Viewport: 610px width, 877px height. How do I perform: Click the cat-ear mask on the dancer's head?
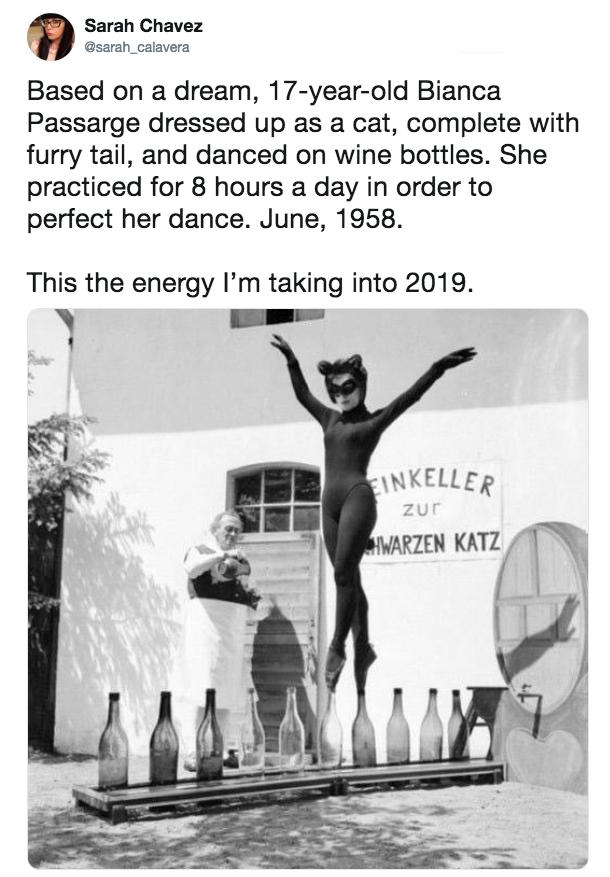[342, 376]
